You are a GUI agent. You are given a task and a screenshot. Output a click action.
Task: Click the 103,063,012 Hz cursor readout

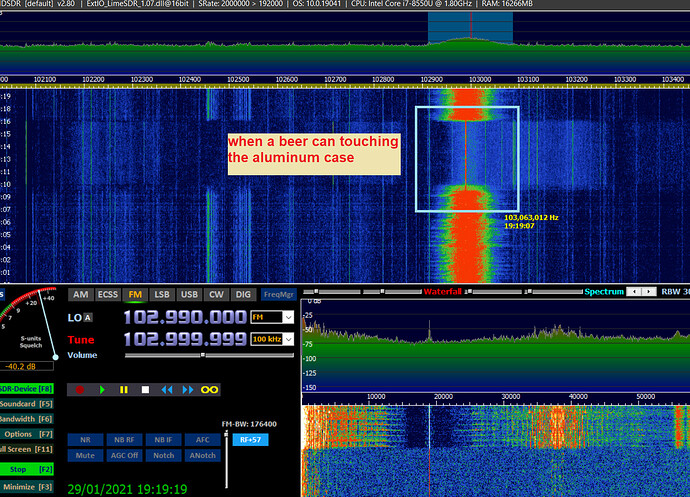(531, 217)
